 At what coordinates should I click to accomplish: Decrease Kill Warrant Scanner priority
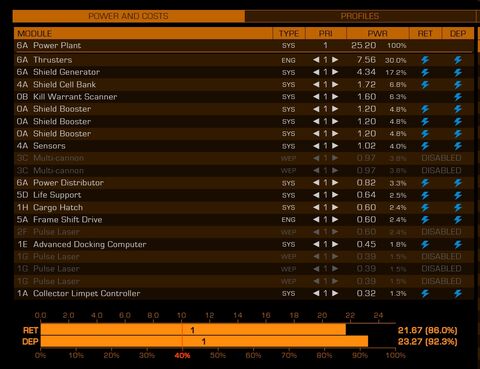[316, 97]
